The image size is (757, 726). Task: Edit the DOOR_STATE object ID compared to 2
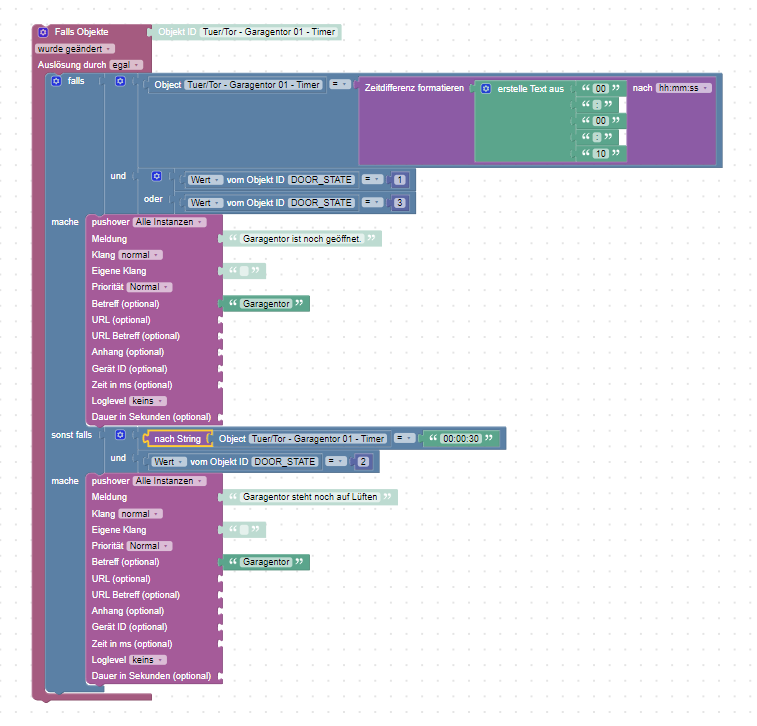pyautogui.click(x=285, y=462)
